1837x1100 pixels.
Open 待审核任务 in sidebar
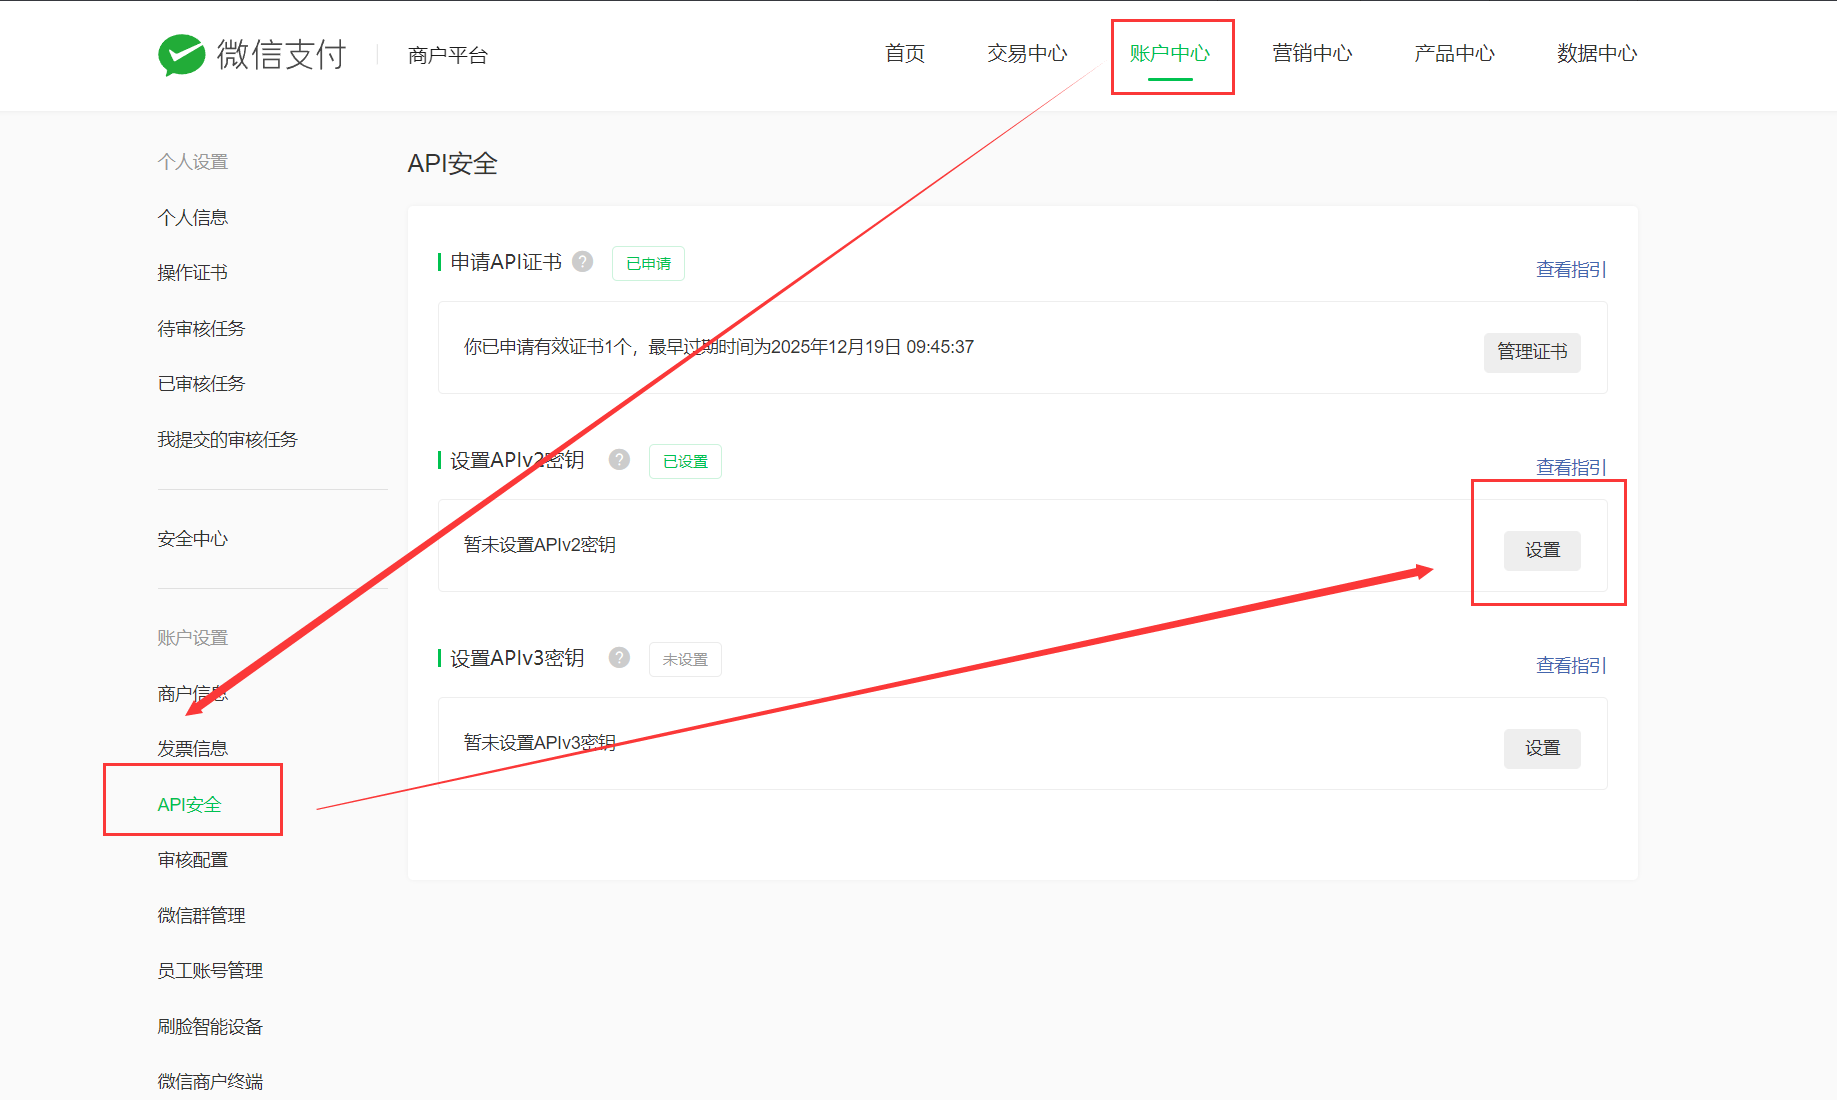pos(201,329)
